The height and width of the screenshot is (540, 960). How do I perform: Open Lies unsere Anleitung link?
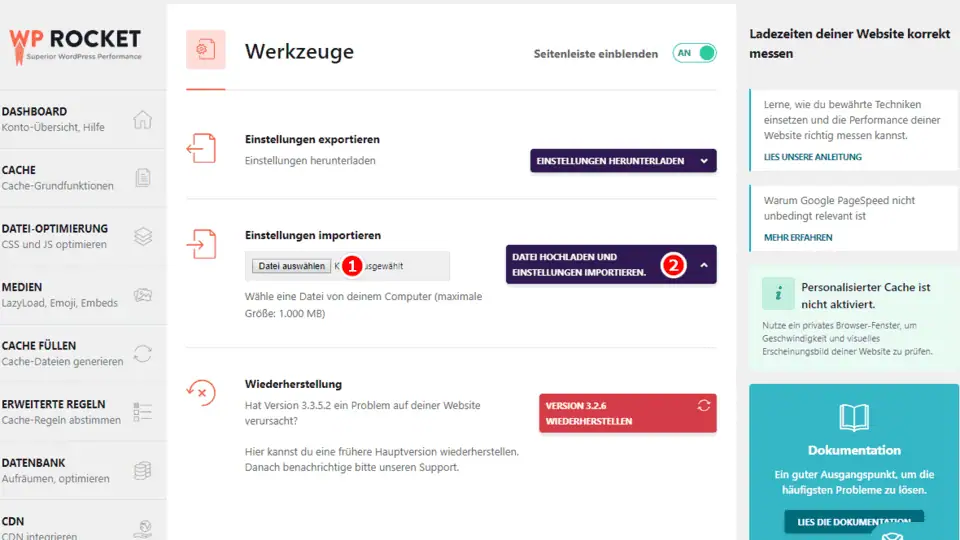(812, 157)
